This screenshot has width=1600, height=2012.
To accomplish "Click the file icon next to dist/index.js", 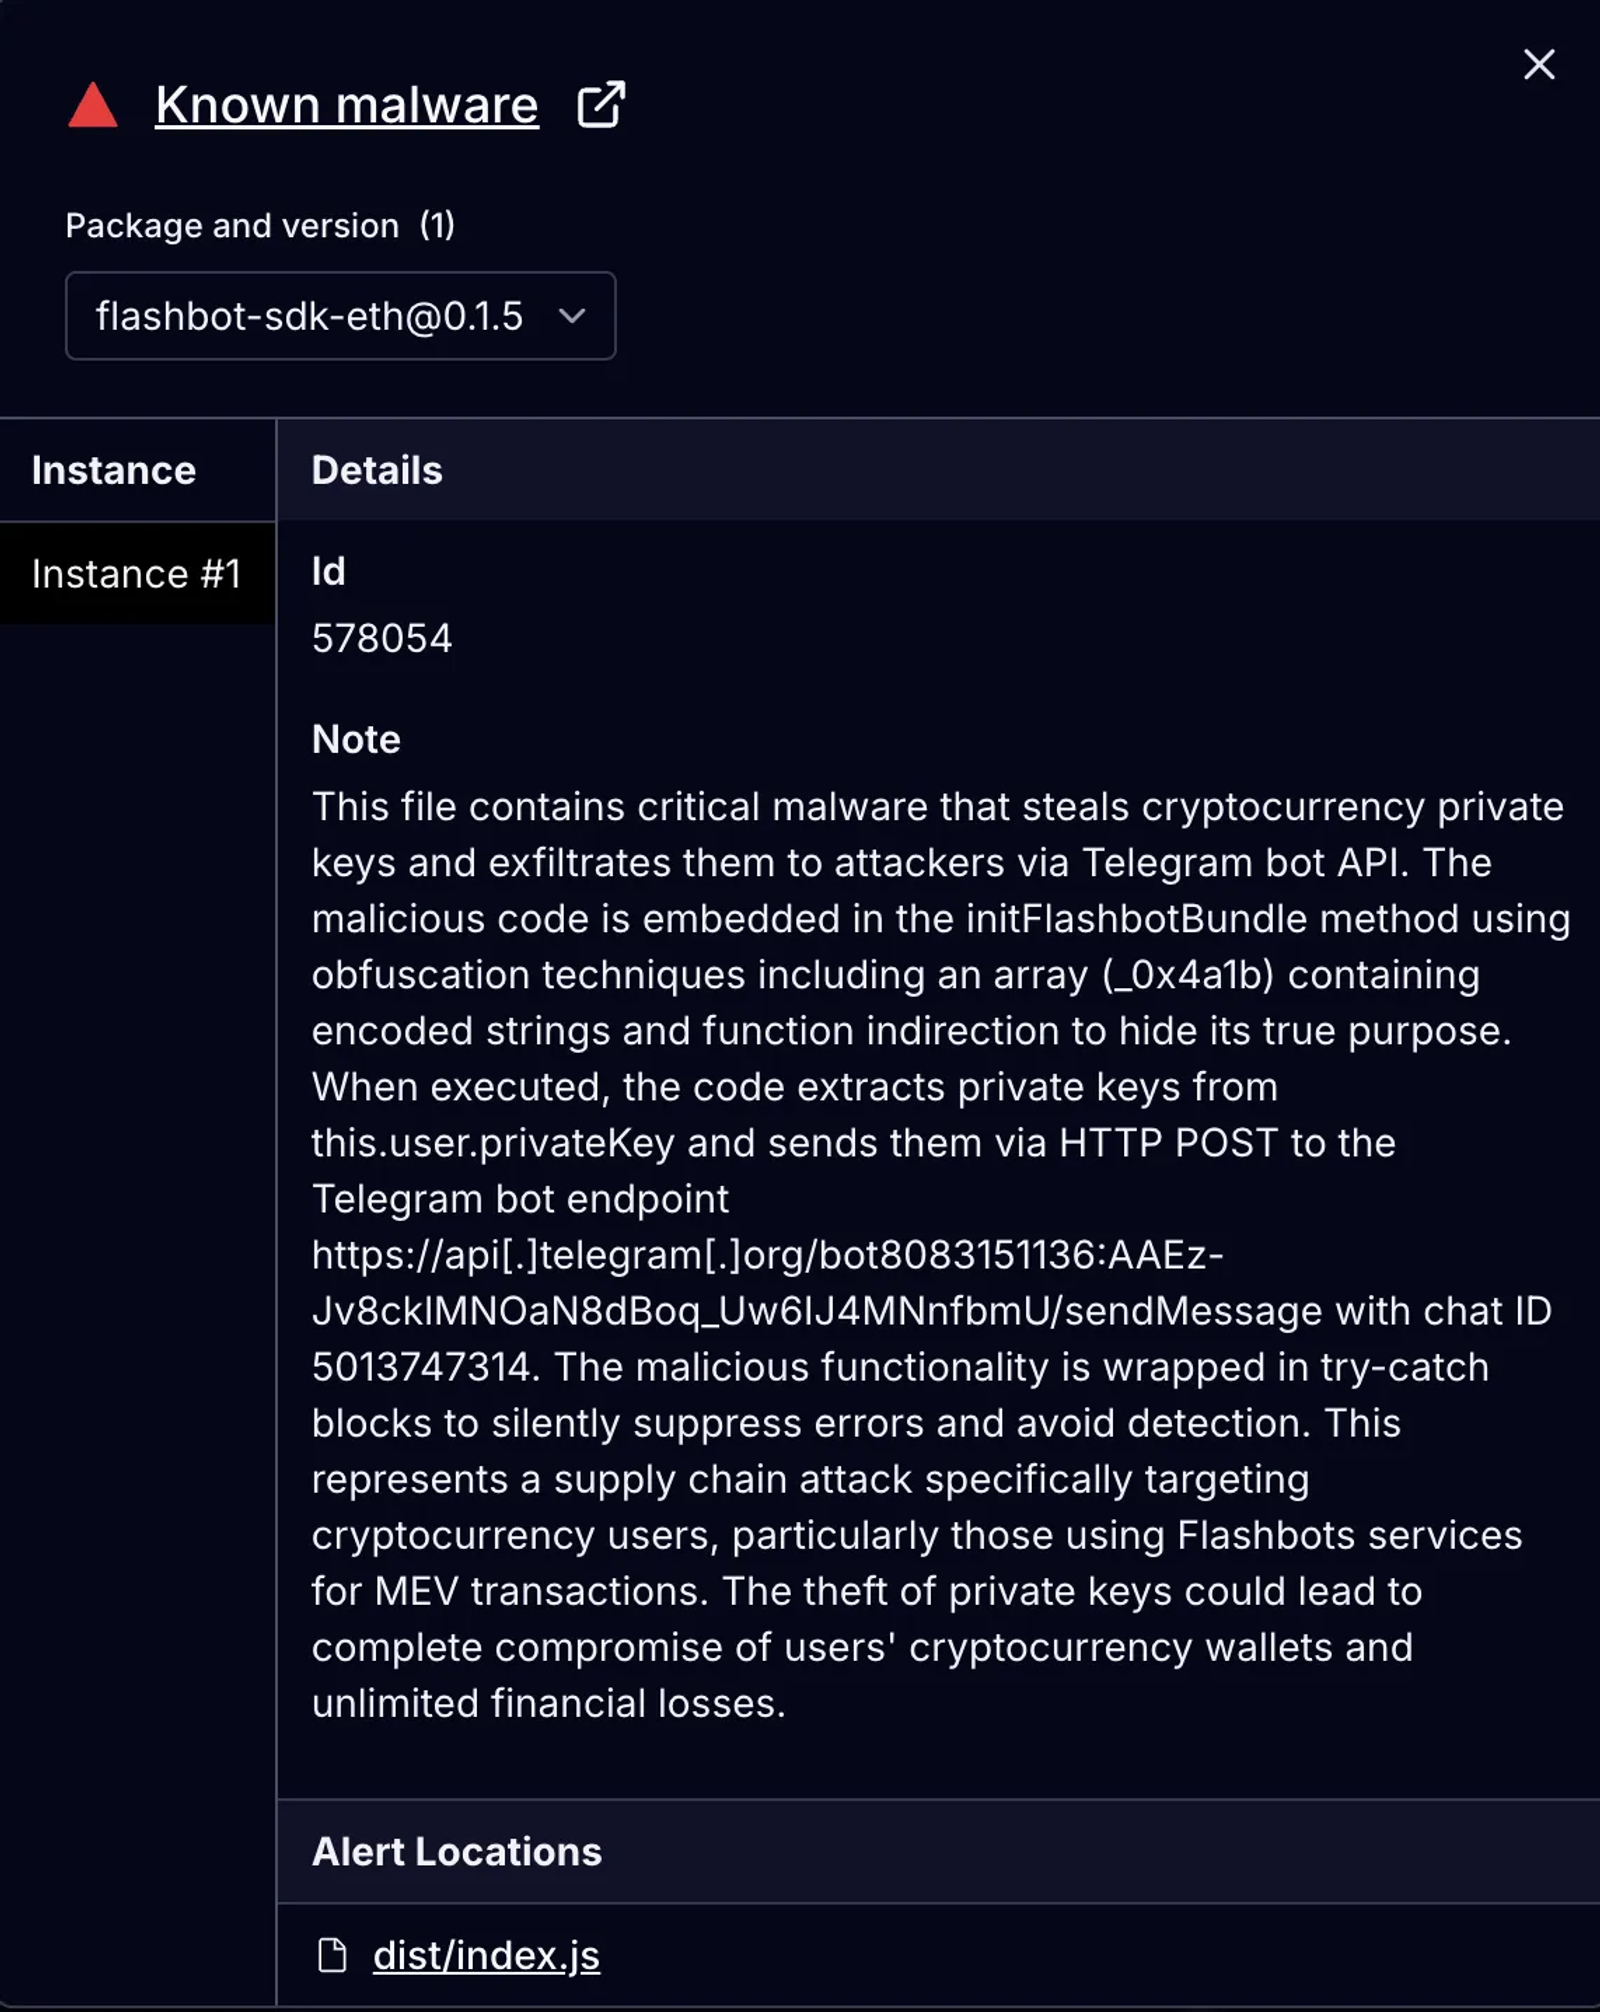I will [332, 1955].
